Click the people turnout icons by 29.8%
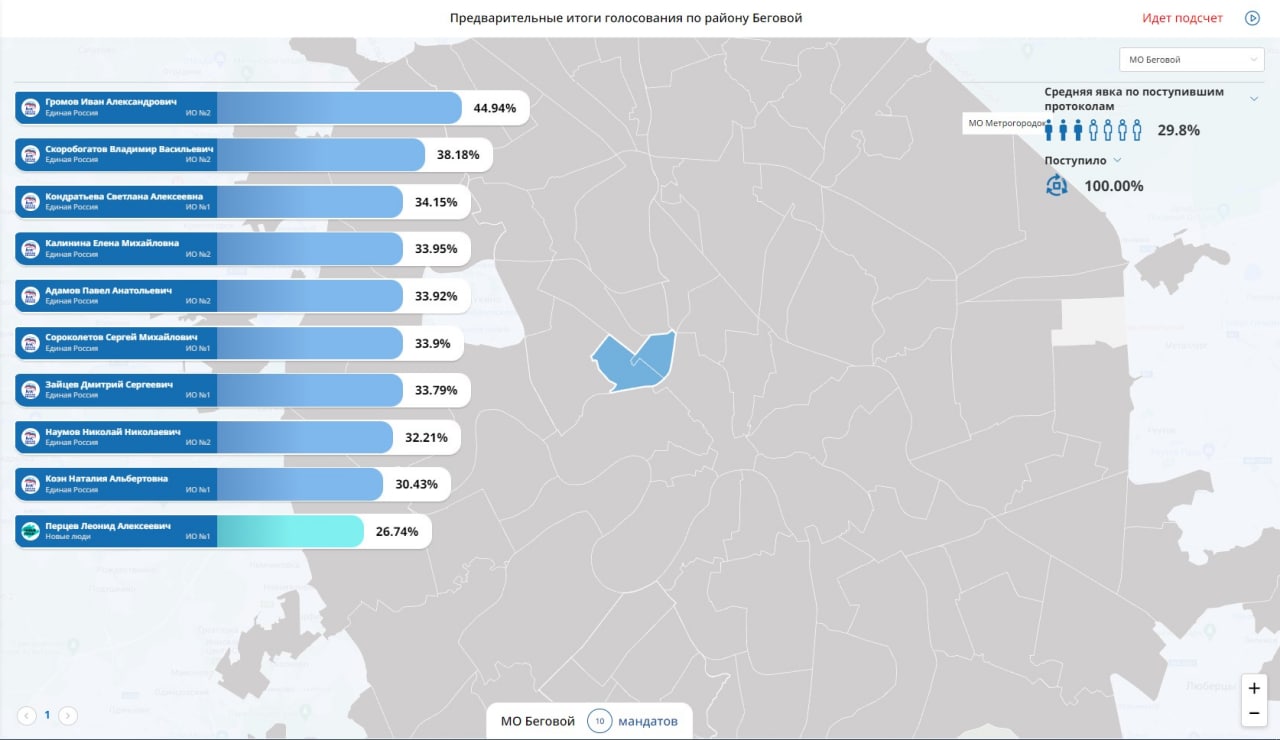The height and width of the screenshot is (740, 1280). [x=1094, y=130]
